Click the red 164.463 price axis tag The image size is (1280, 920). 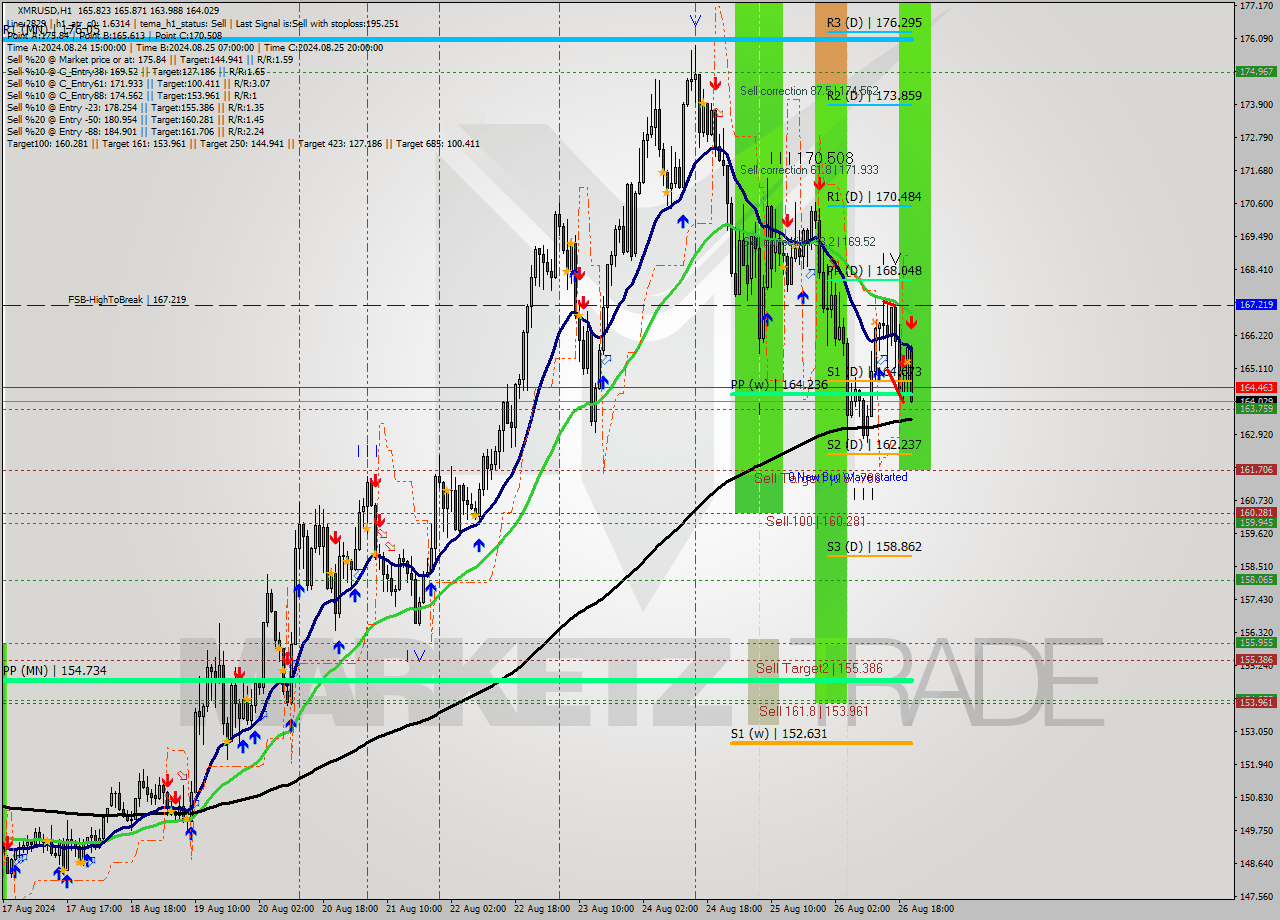1255,387
